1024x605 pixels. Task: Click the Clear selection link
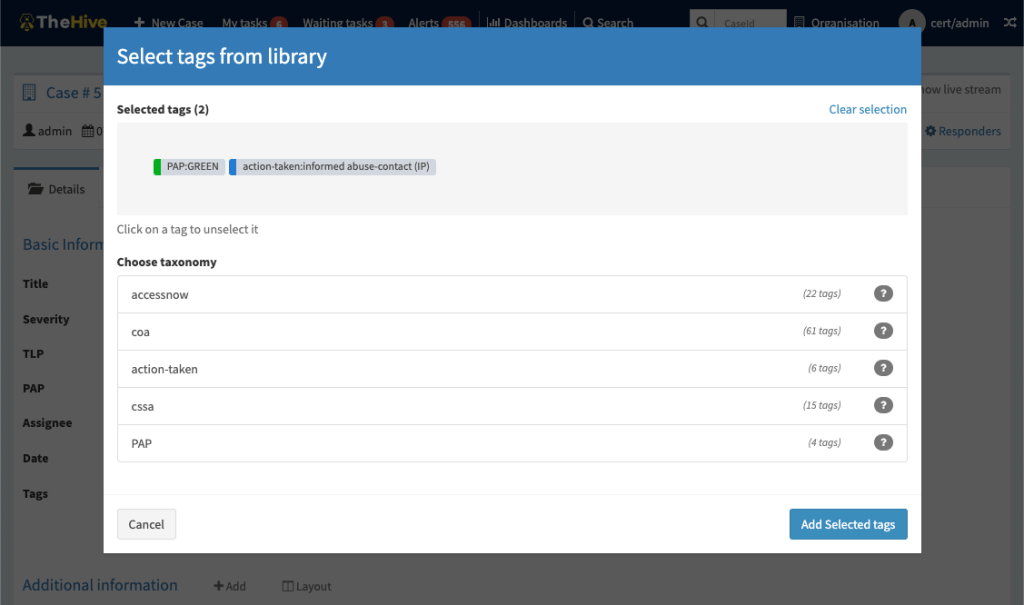(x=867, y=109)
